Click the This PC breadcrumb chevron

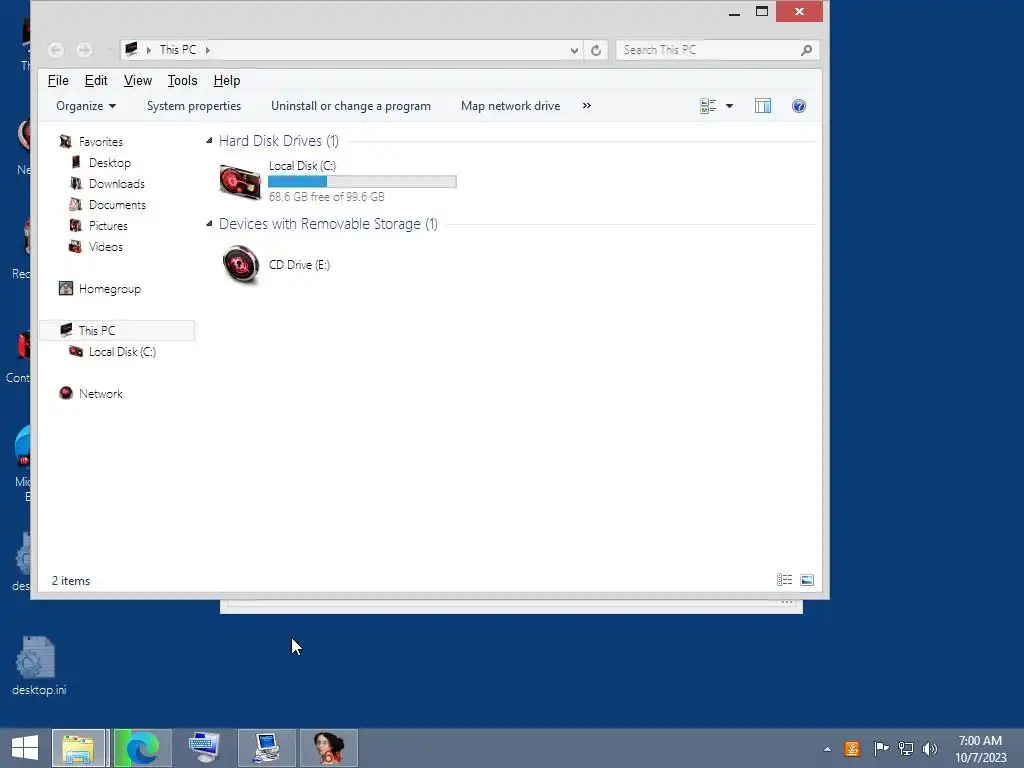(x=208, y=50)
